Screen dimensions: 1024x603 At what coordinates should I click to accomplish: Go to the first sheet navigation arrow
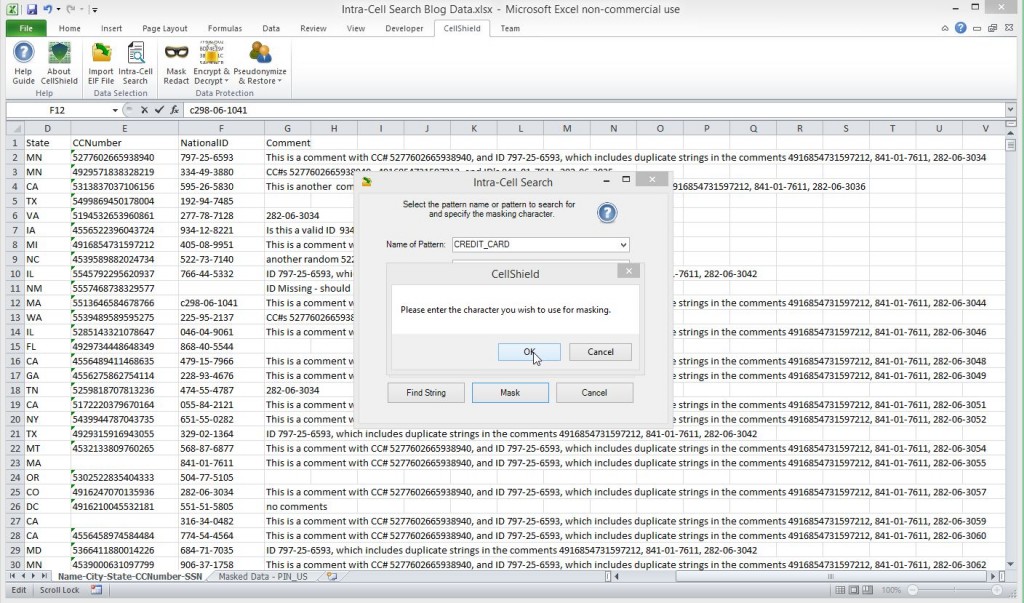[x=13, y=576]
